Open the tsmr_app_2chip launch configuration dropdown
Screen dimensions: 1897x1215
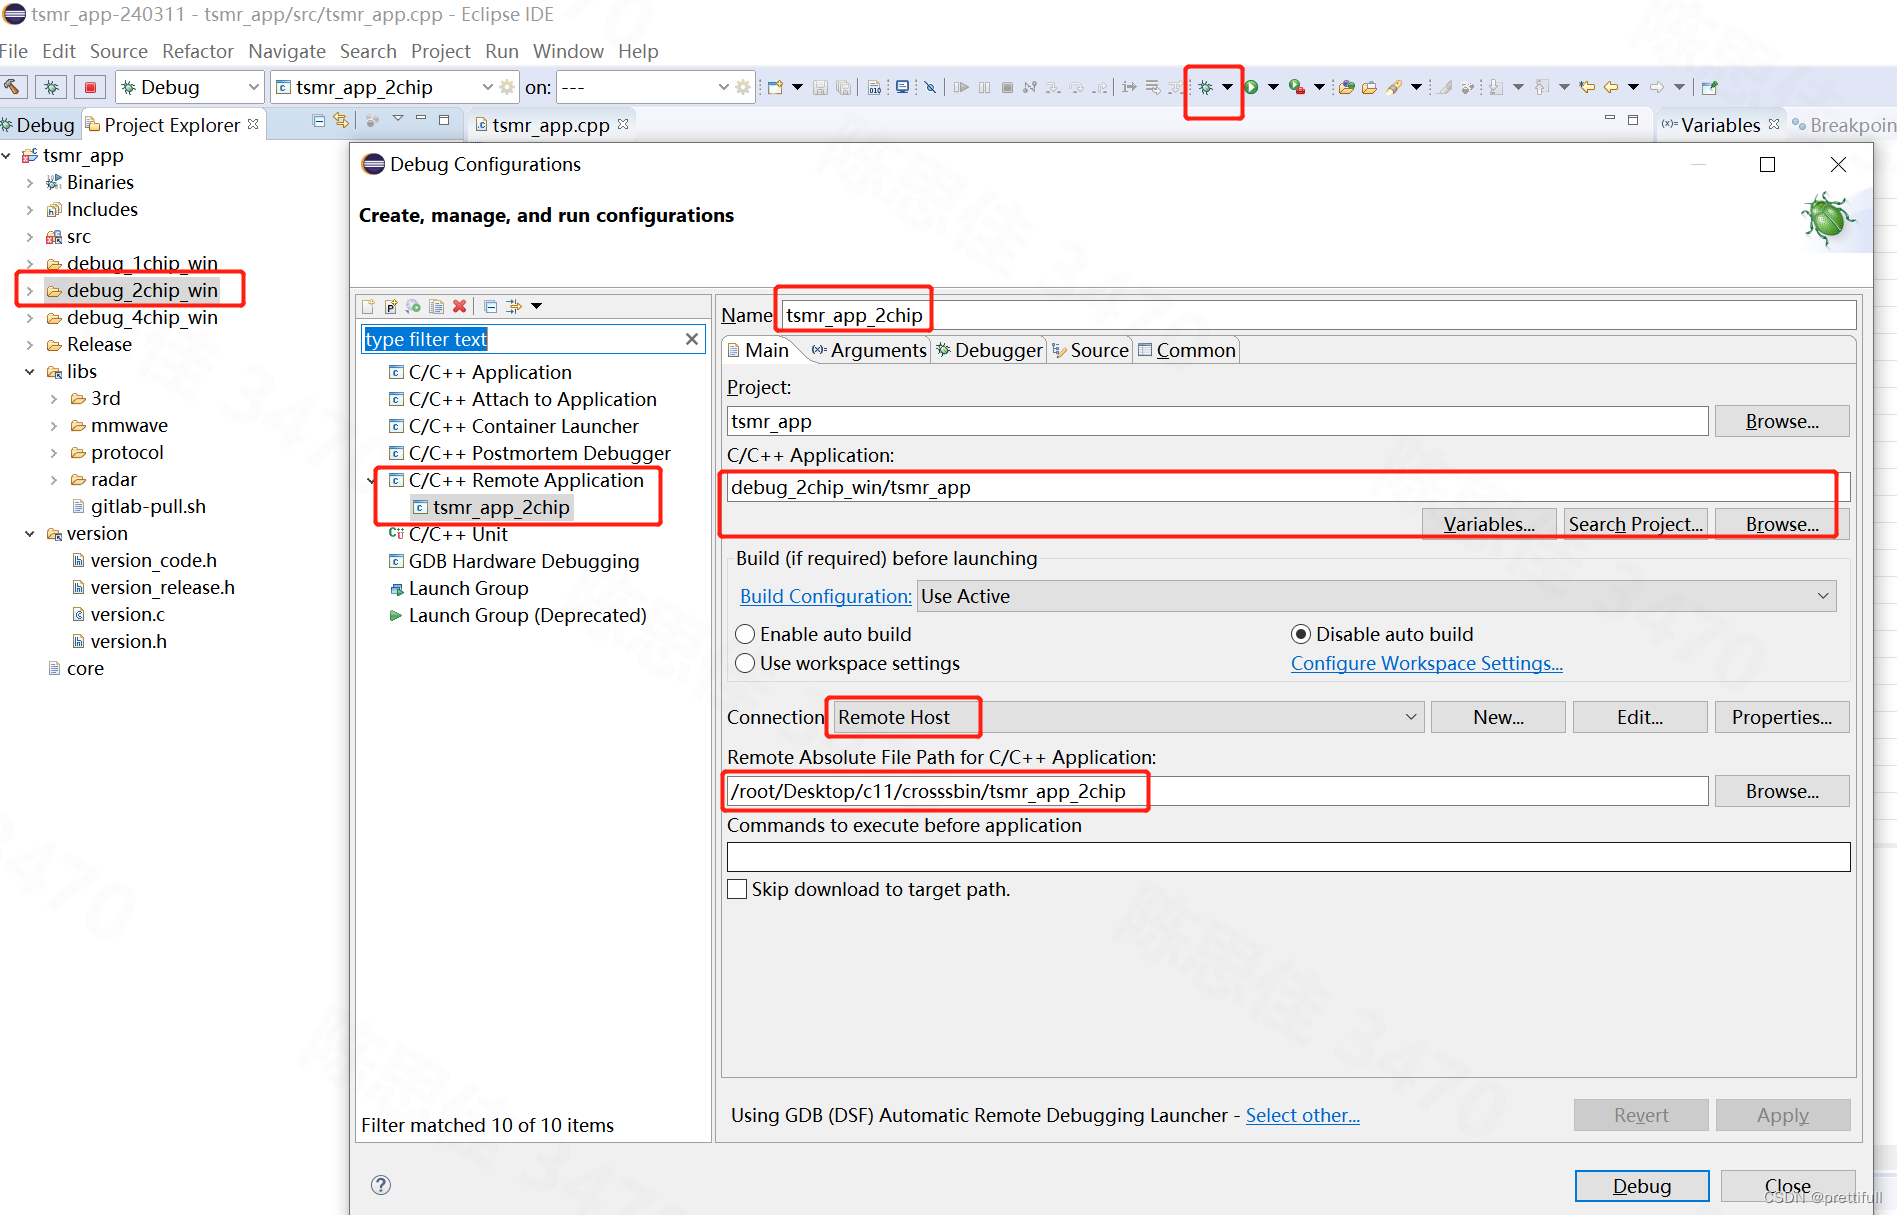(488, 87)
